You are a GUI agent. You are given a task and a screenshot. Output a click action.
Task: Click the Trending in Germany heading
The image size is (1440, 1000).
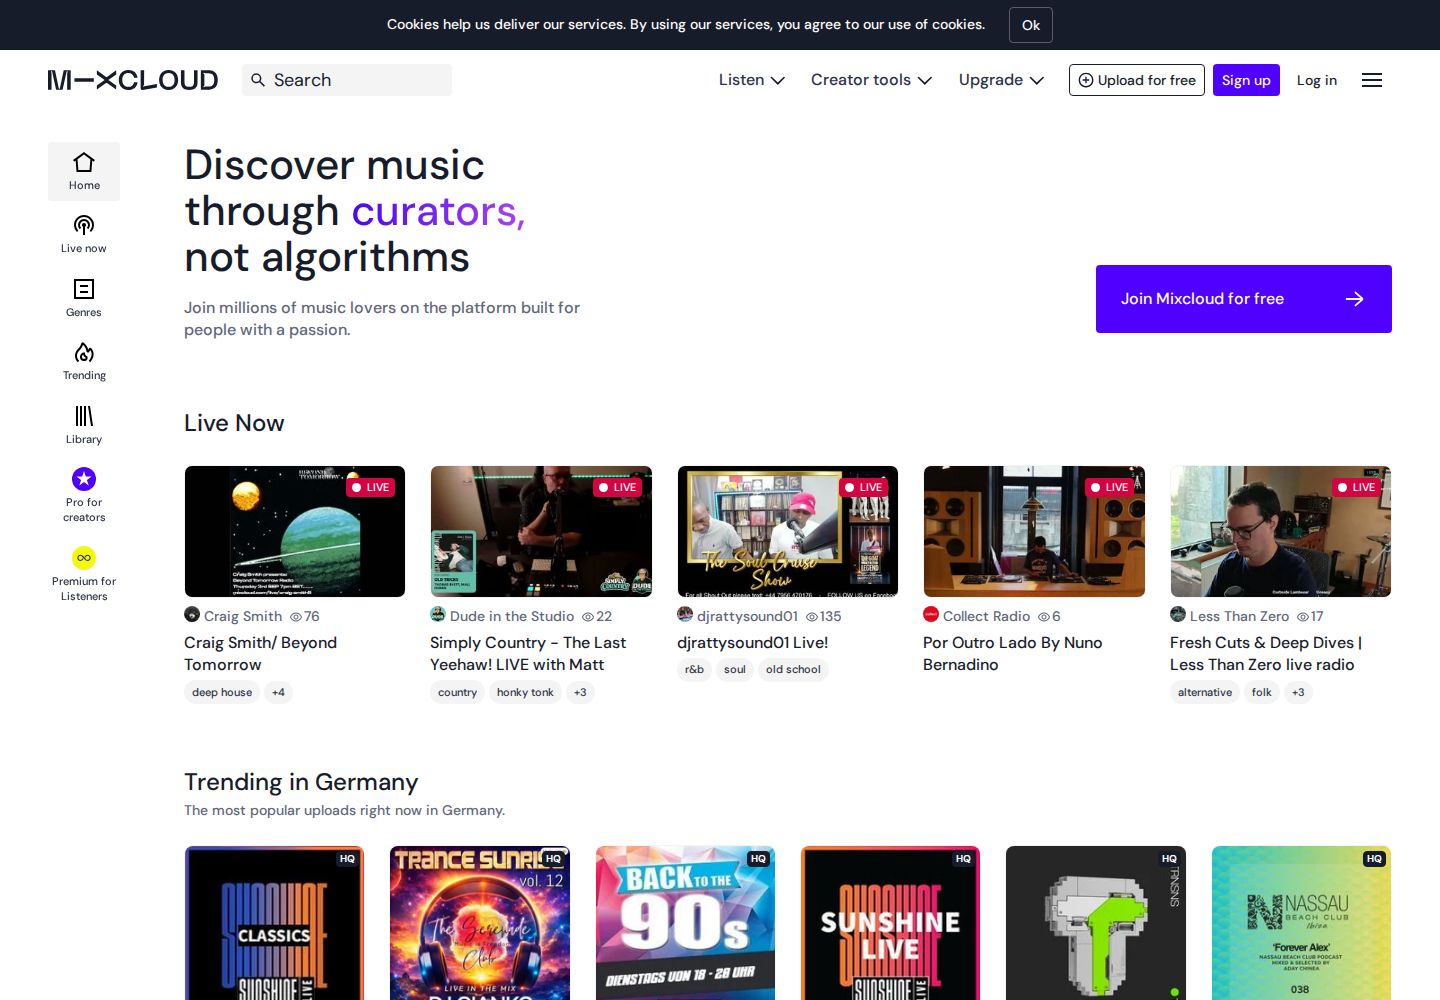point(301,782)
